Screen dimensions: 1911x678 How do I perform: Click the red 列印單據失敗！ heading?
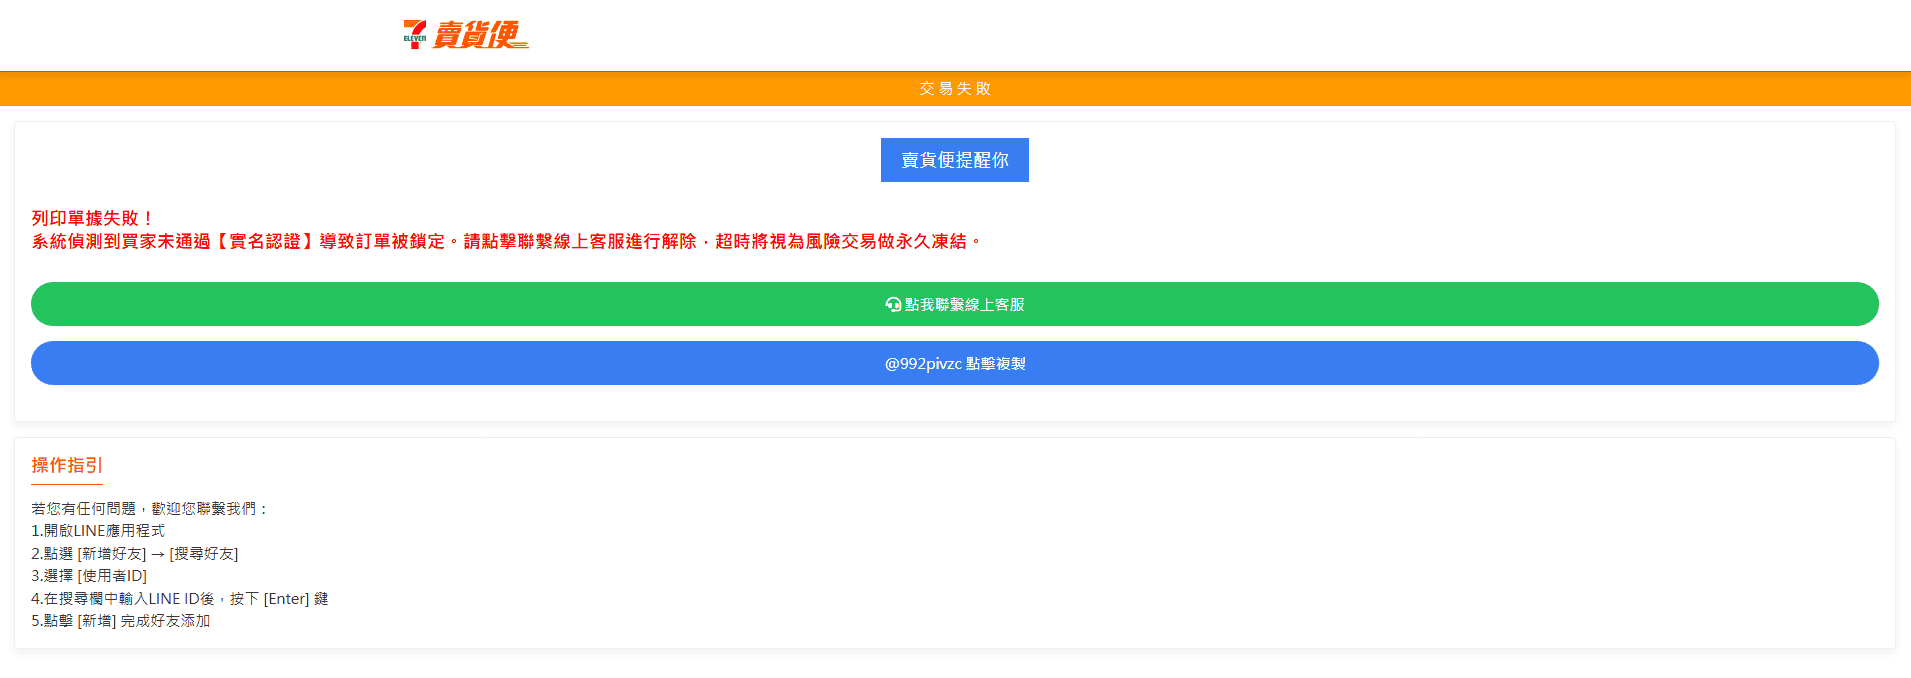(92, 218)
